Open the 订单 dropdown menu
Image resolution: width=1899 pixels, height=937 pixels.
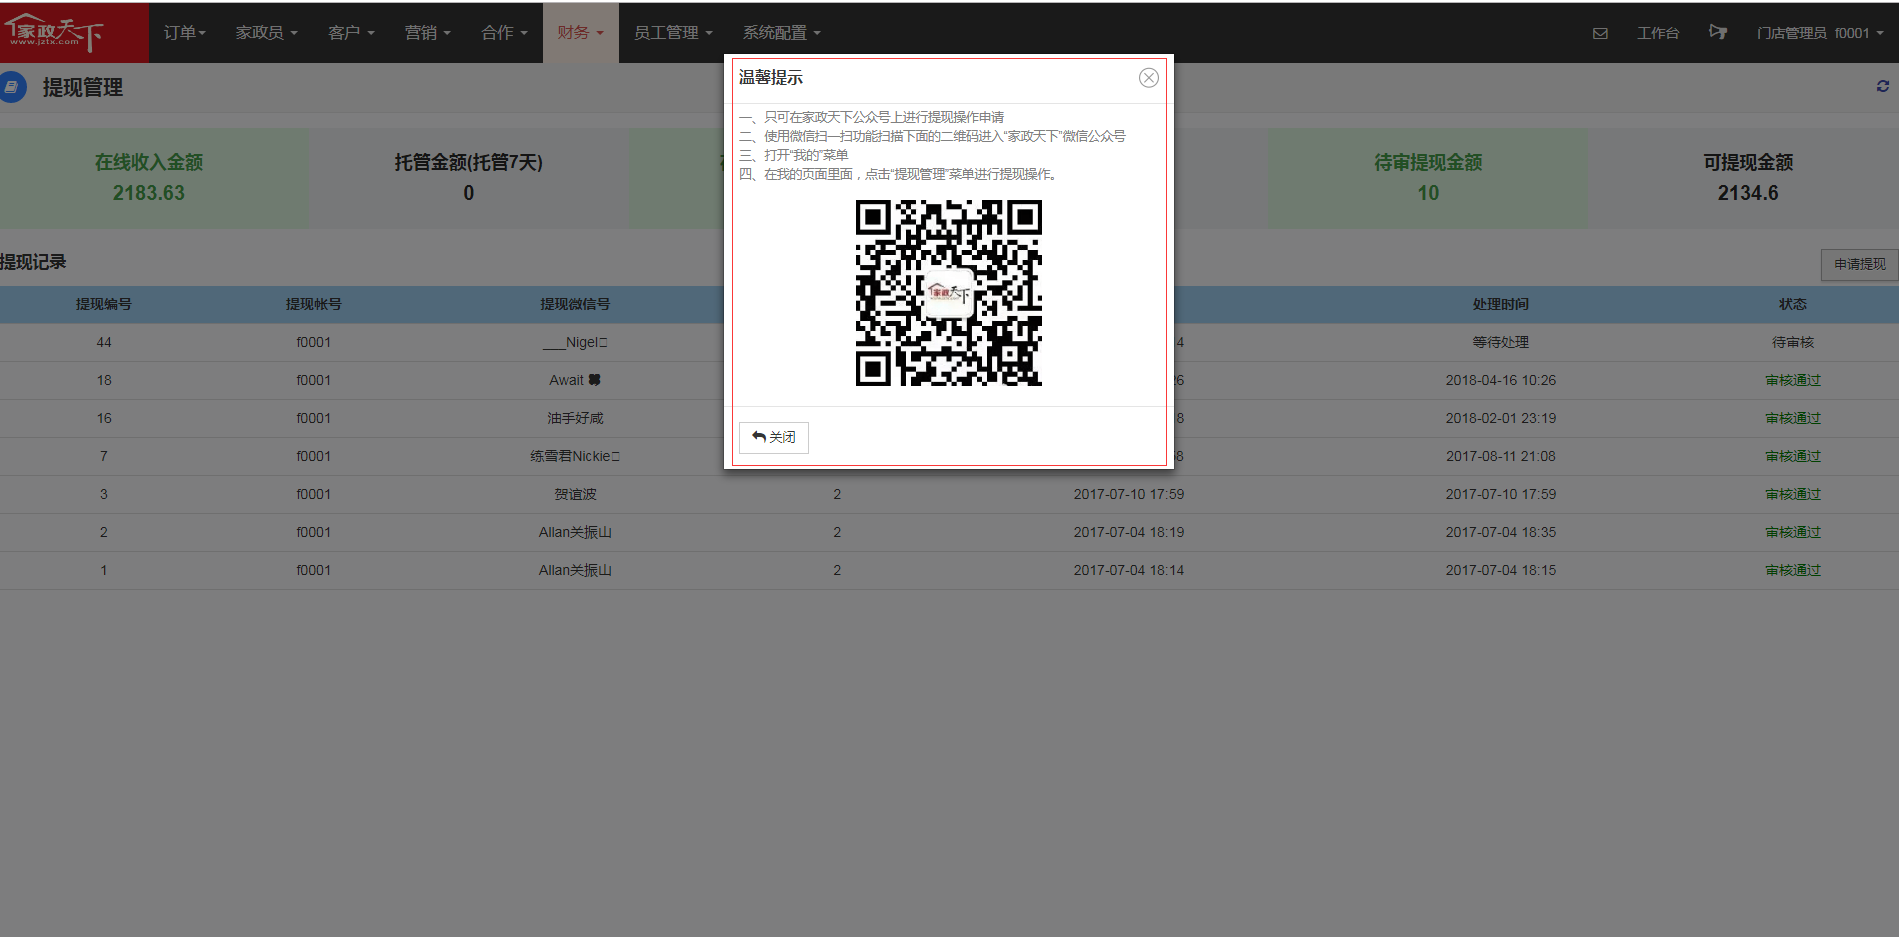pyautogui.click(x=185, y=33)
